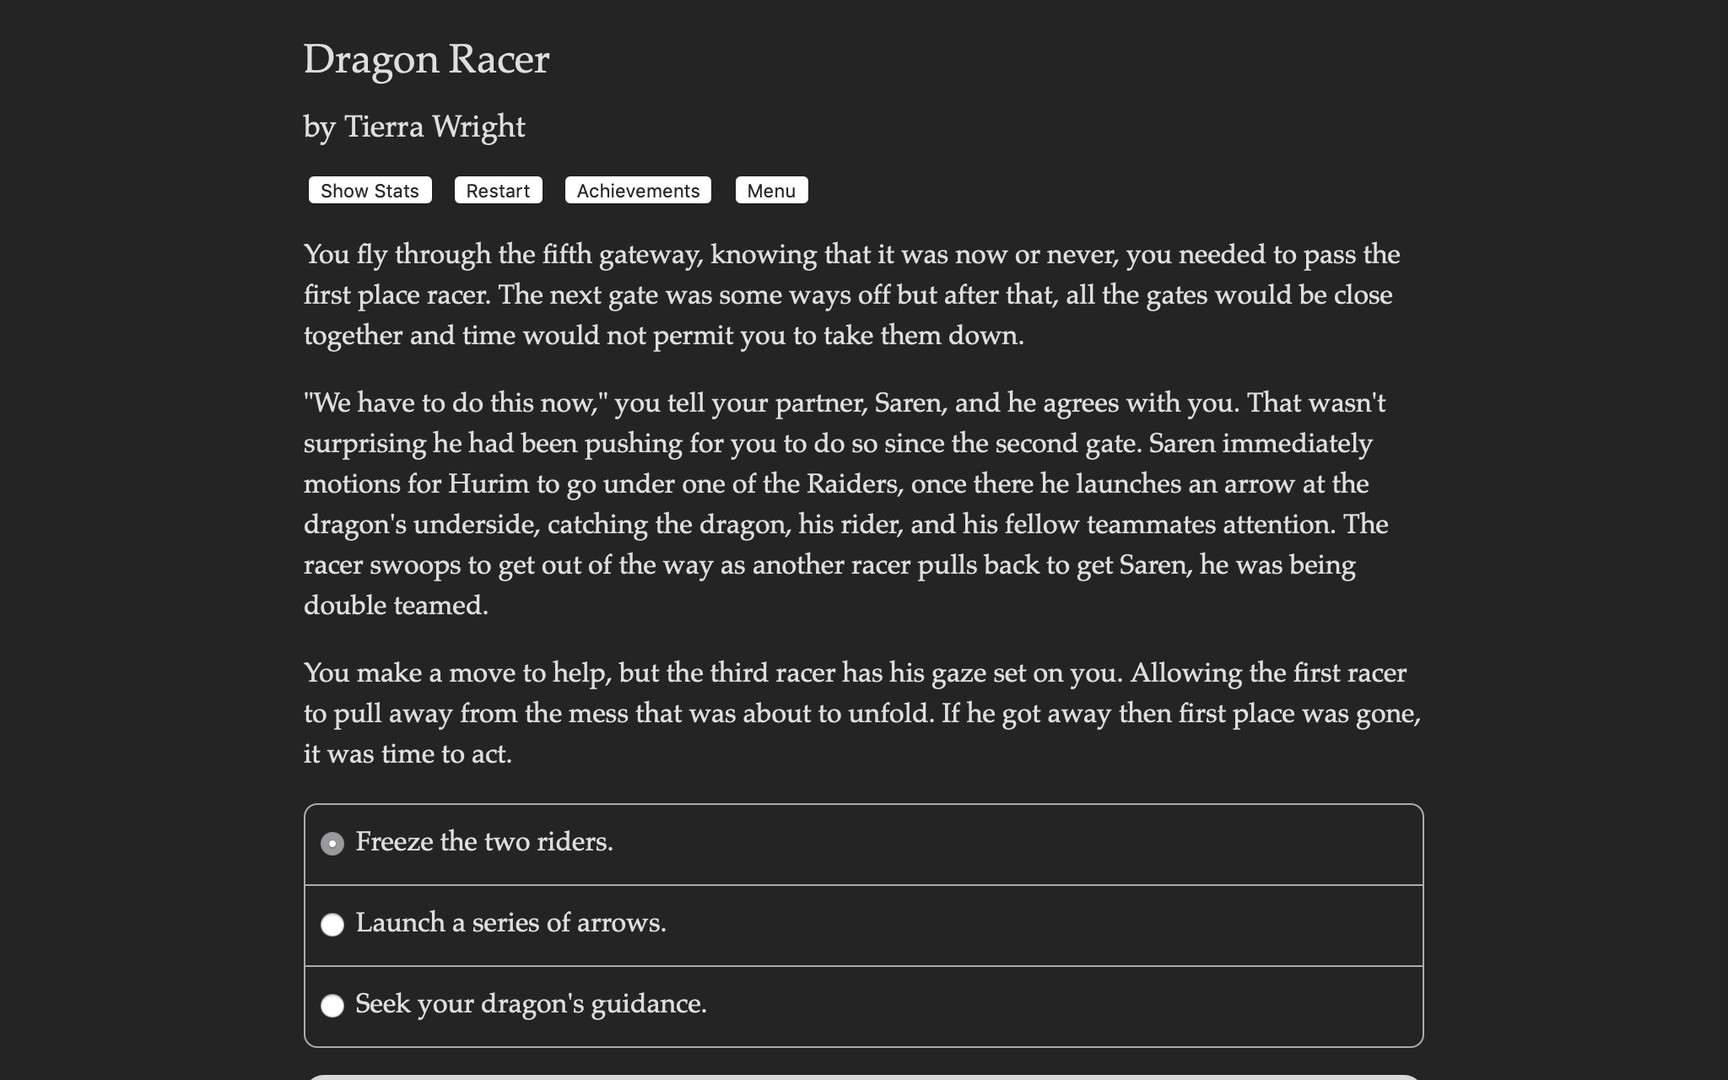Access game settings via Menu

[x=771, y=190]
